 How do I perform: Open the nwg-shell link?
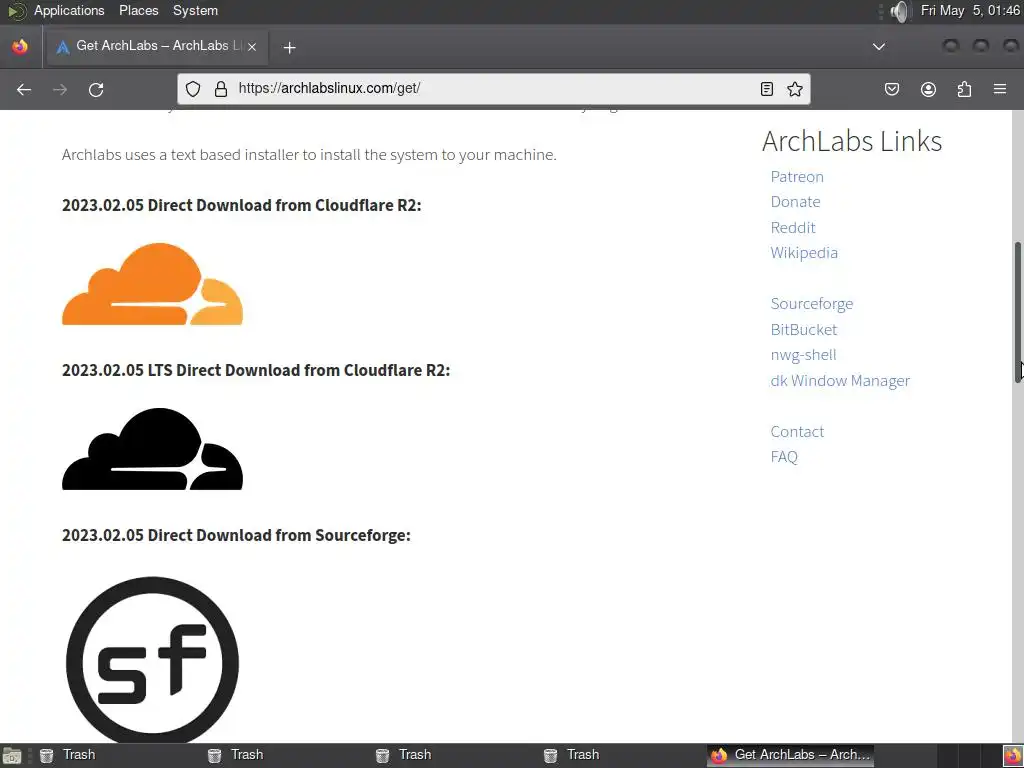click(803, 355)
